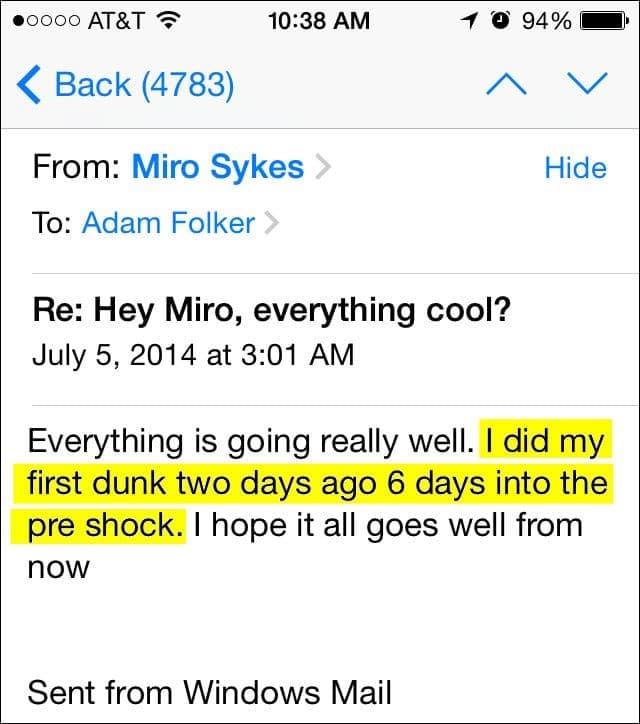Go to previous message with up arrow

(506, 85)
